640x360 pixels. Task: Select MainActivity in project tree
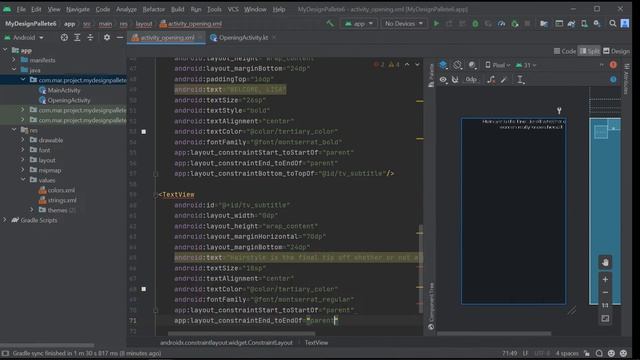(x=60, y=90)
